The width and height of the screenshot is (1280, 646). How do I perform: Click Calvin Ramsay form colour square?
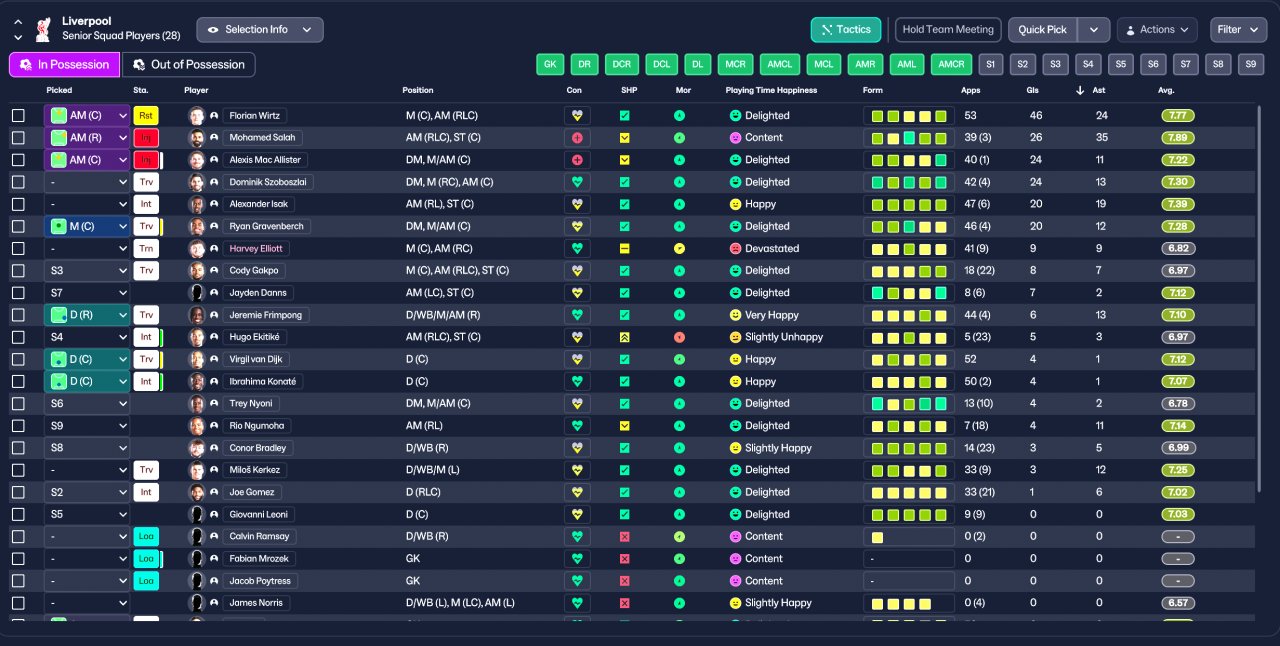[x=878, y=536]
